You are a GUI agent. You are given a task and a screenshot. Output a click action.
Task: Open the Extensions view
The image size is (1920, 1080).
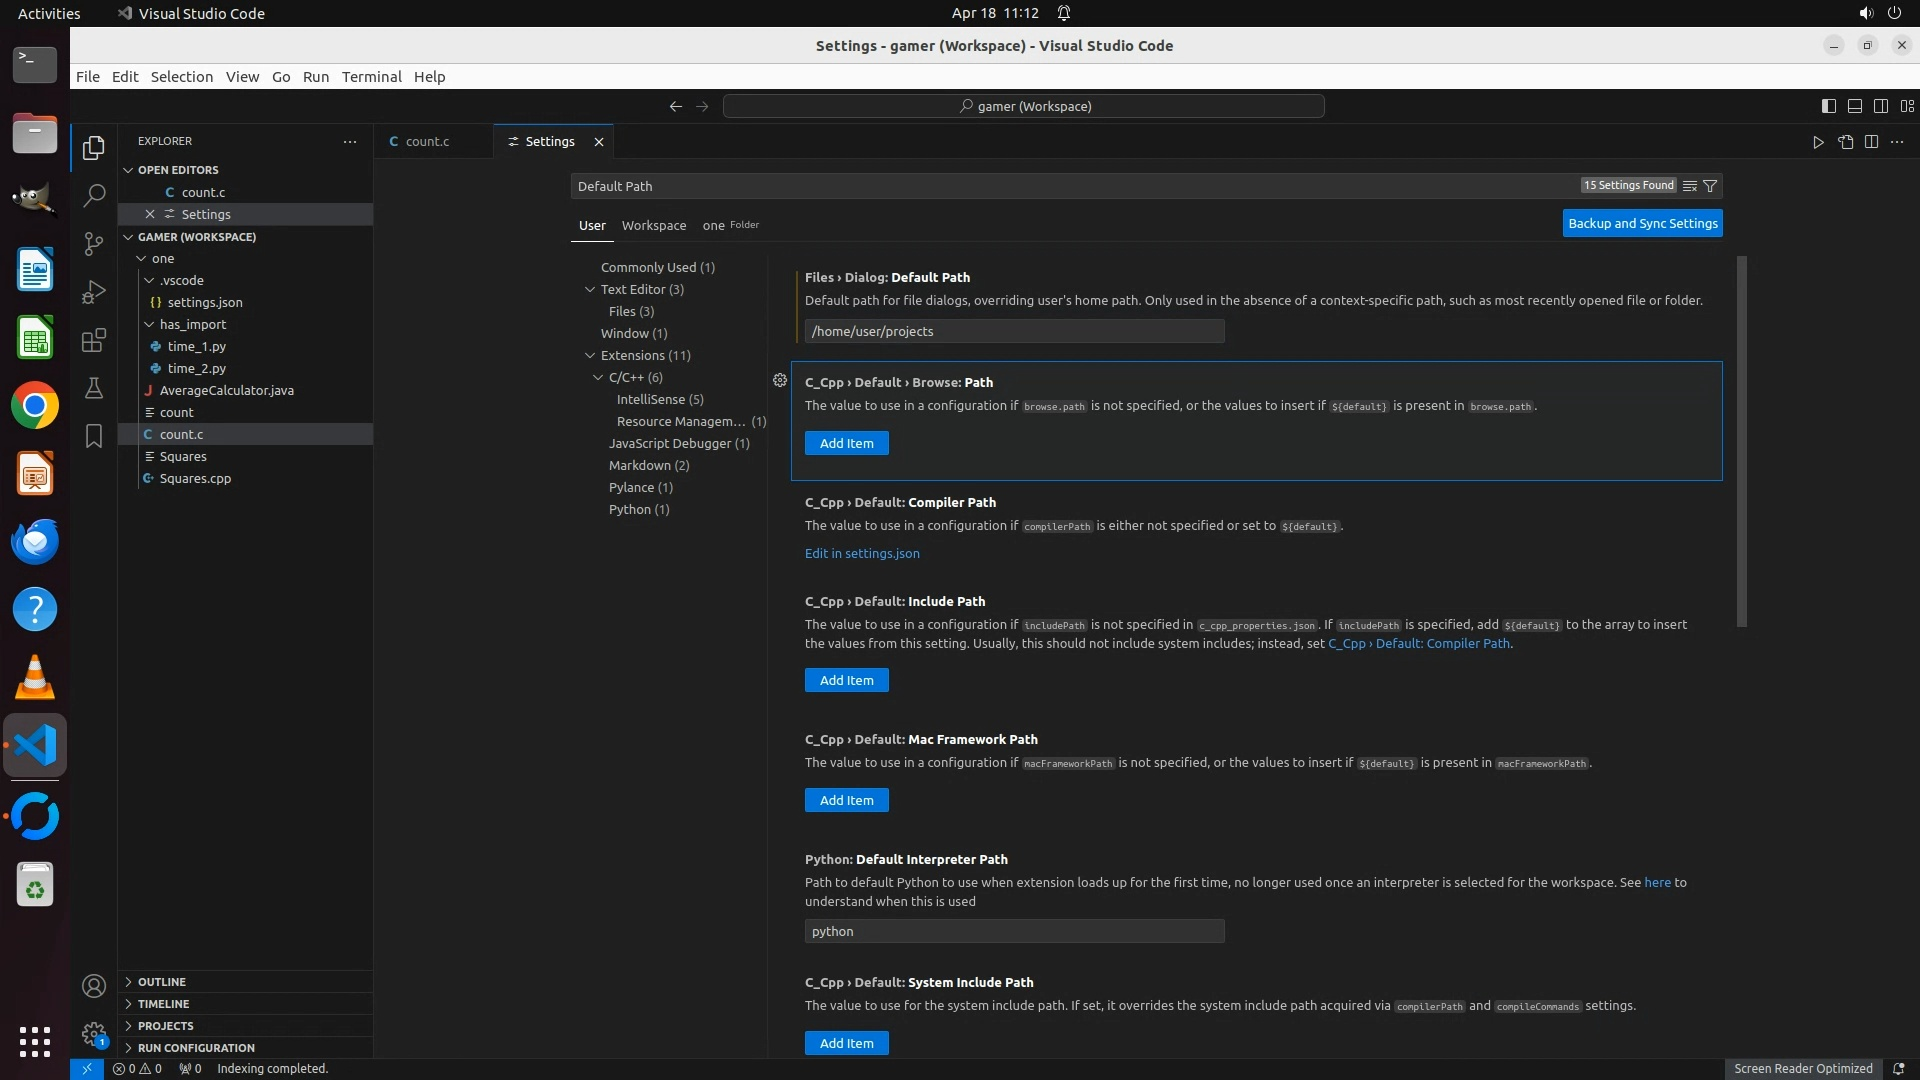[93, 340]
